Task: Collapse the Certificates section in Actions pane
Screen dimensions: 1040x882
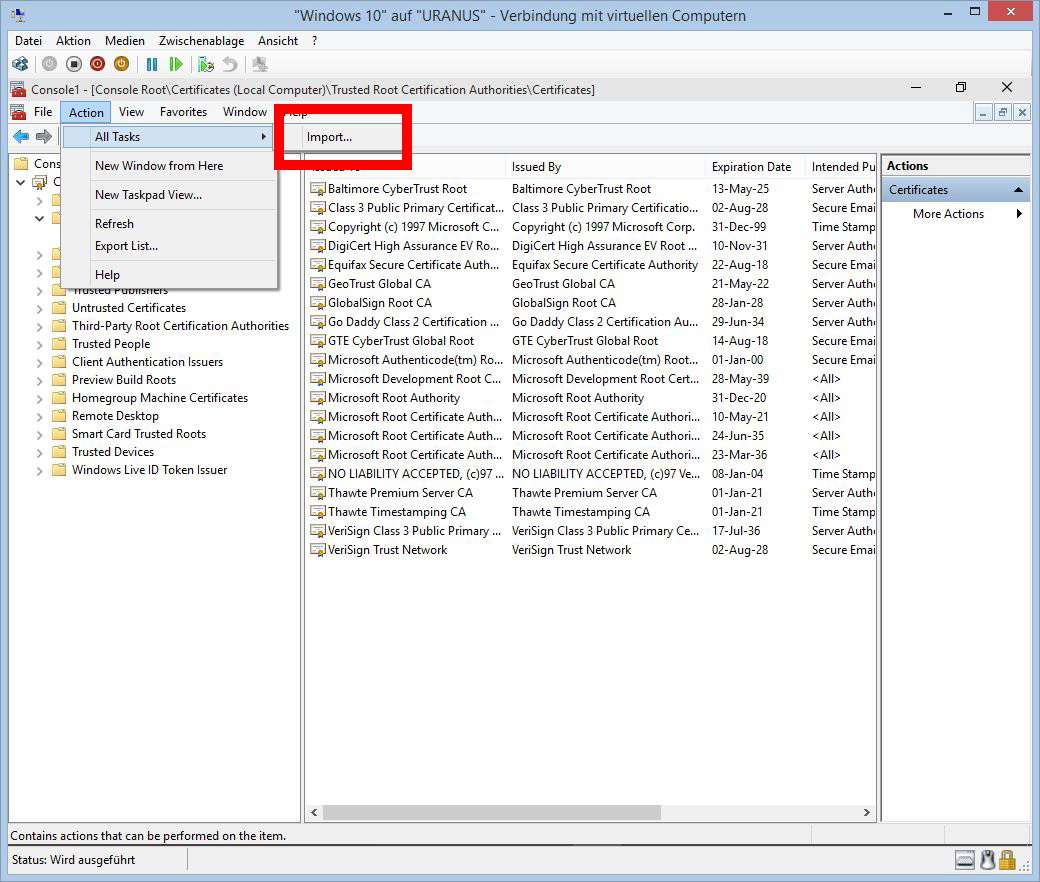Action: tap(1018, 190)
